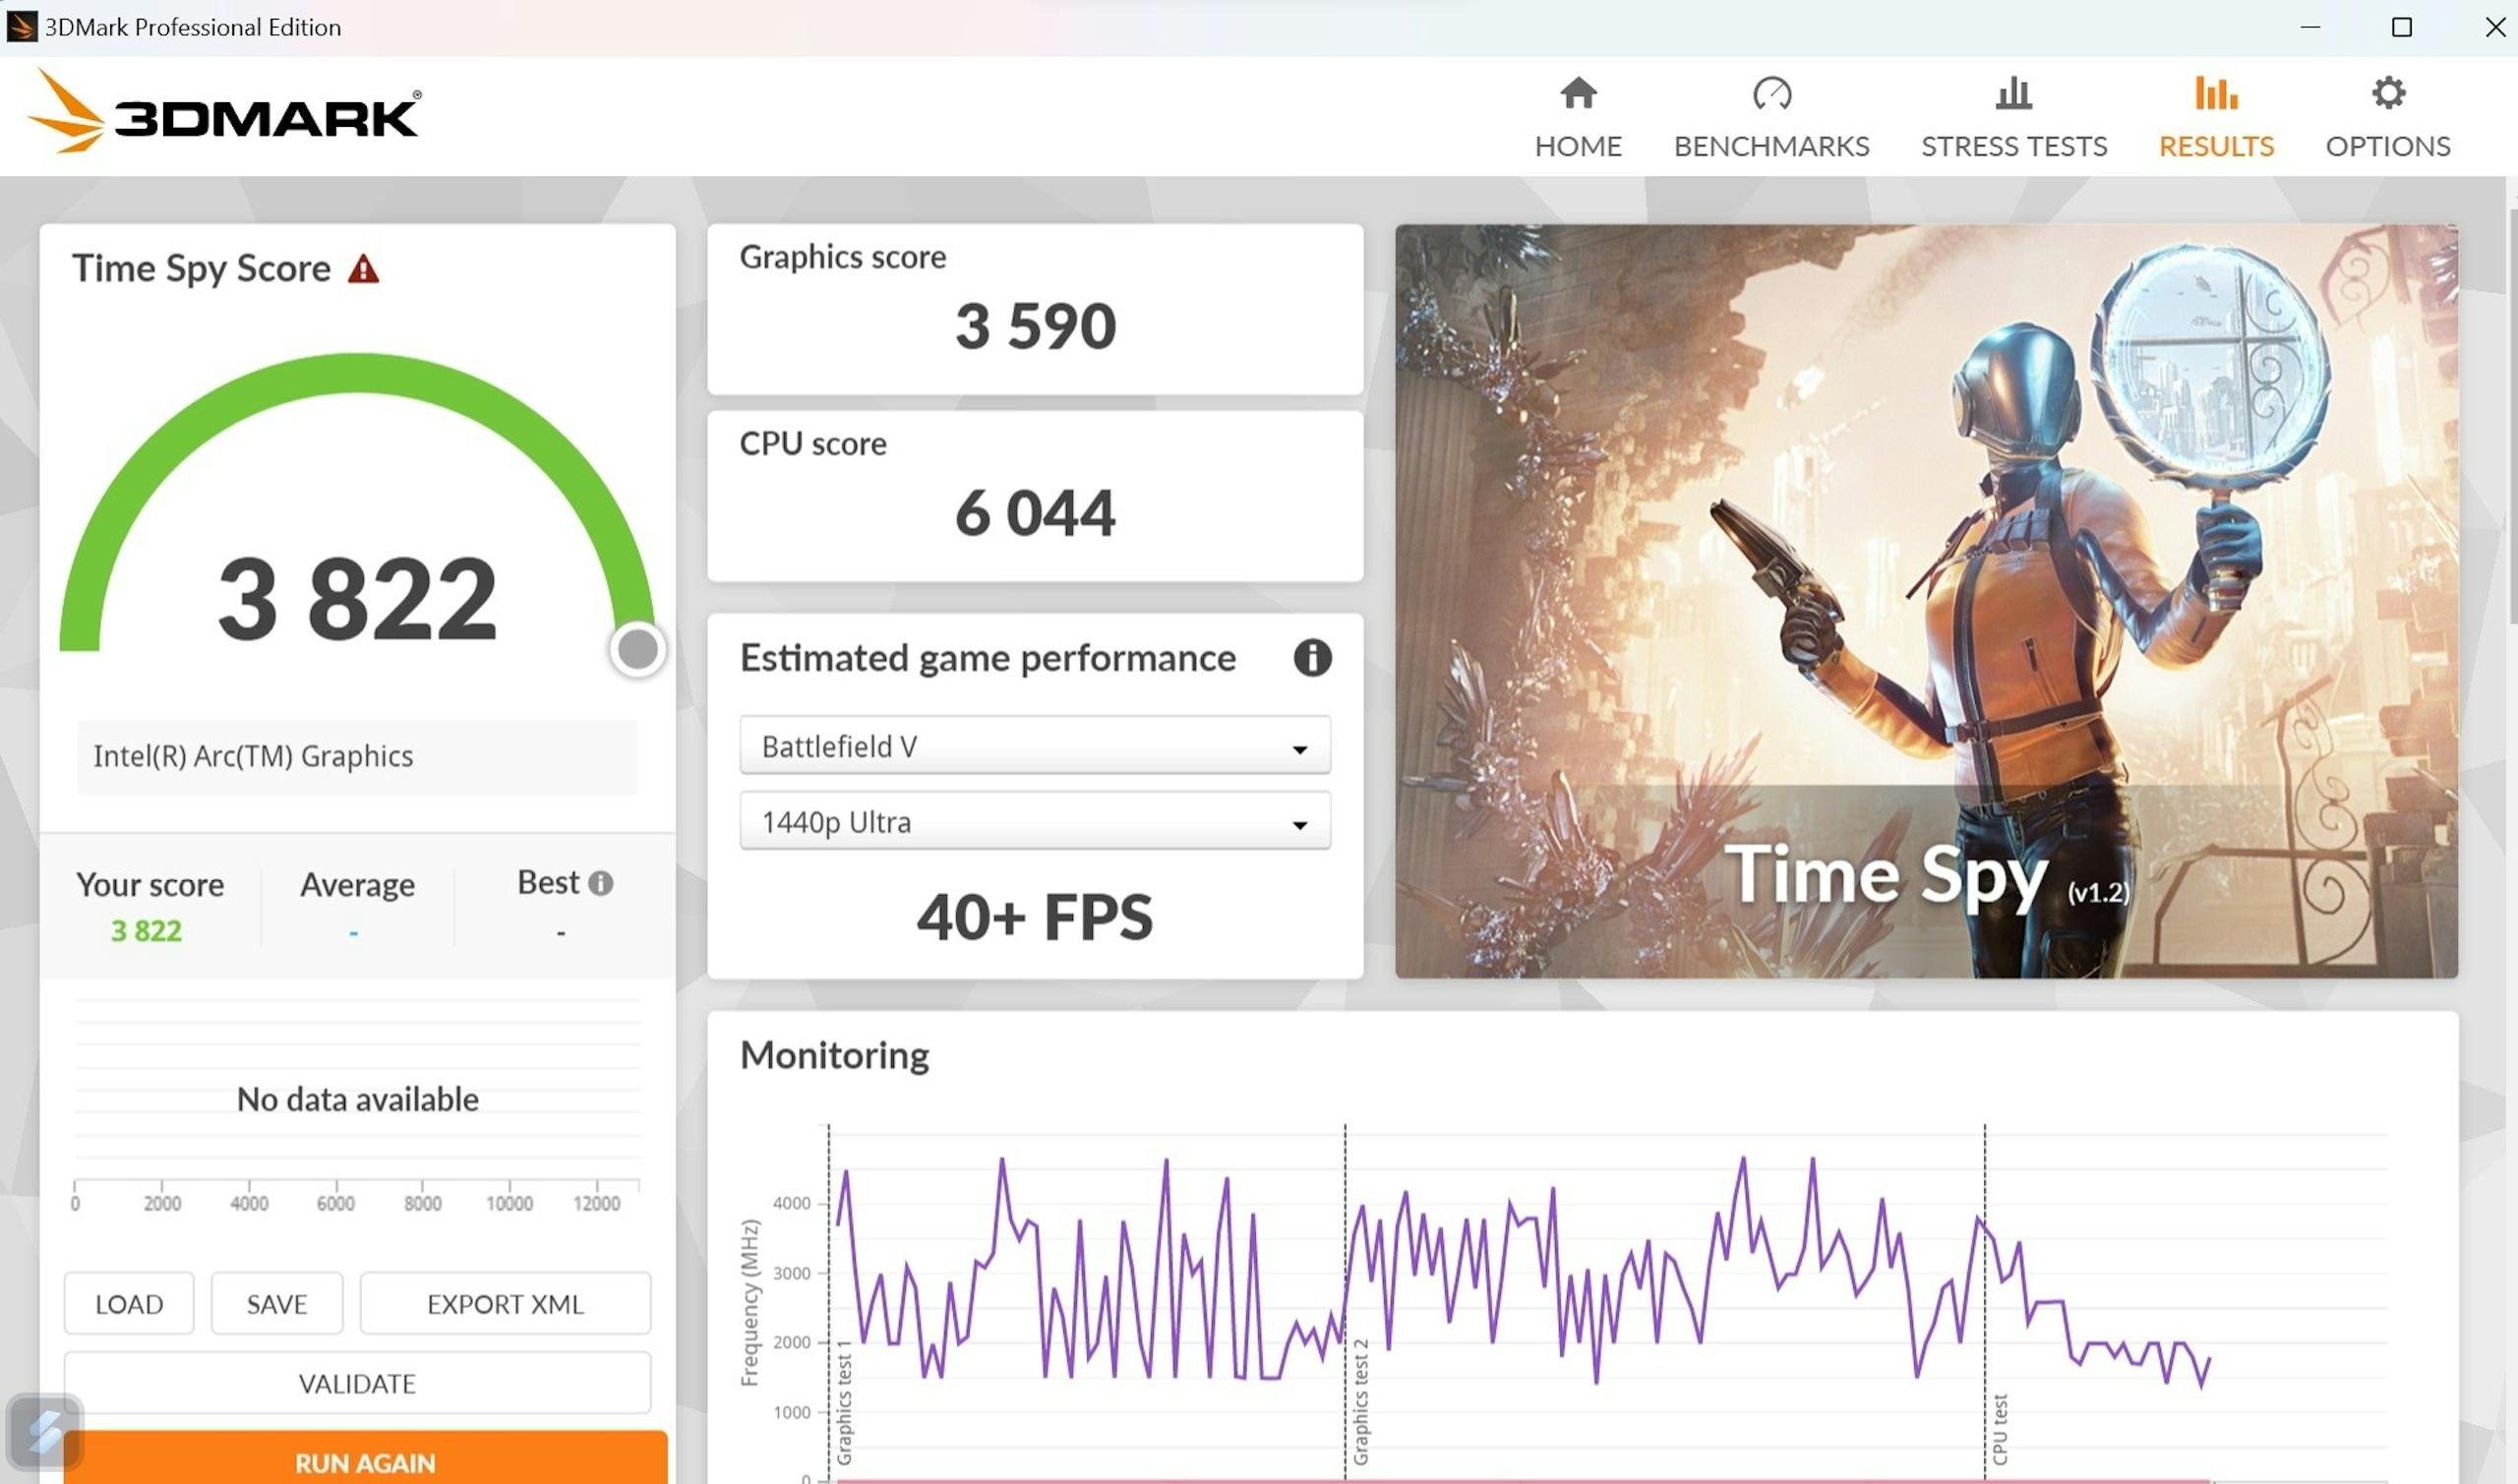Click the VALIDATE button
Image resolution: width=2518 pixels, height=1484 pixels.
click(357, 1383)
